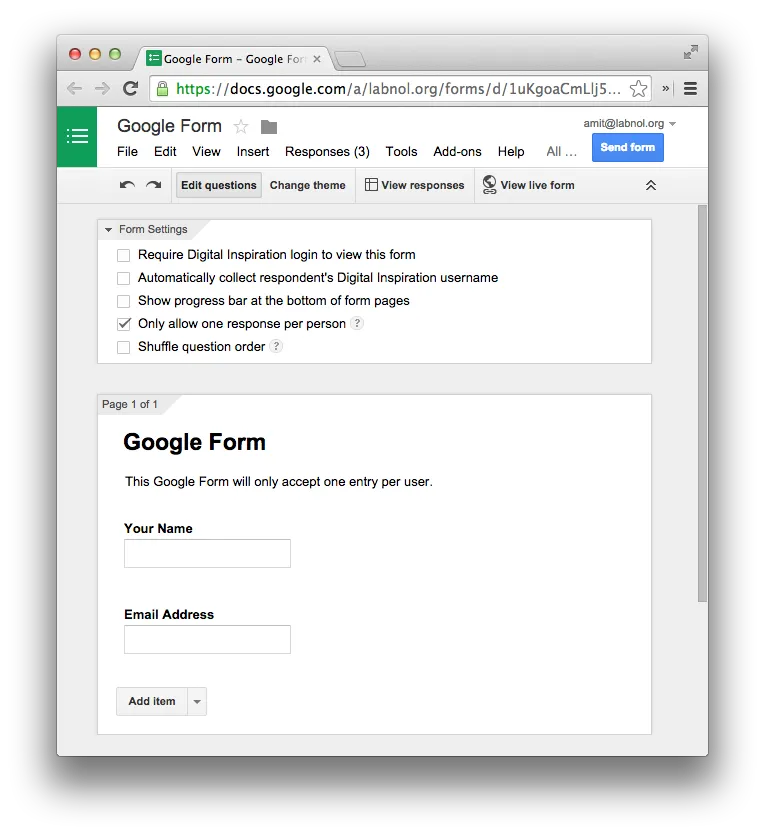The width and height of the screenshot is (765, 835).
Task: Select the Google Form browser tab
Action: pos(234,59)
